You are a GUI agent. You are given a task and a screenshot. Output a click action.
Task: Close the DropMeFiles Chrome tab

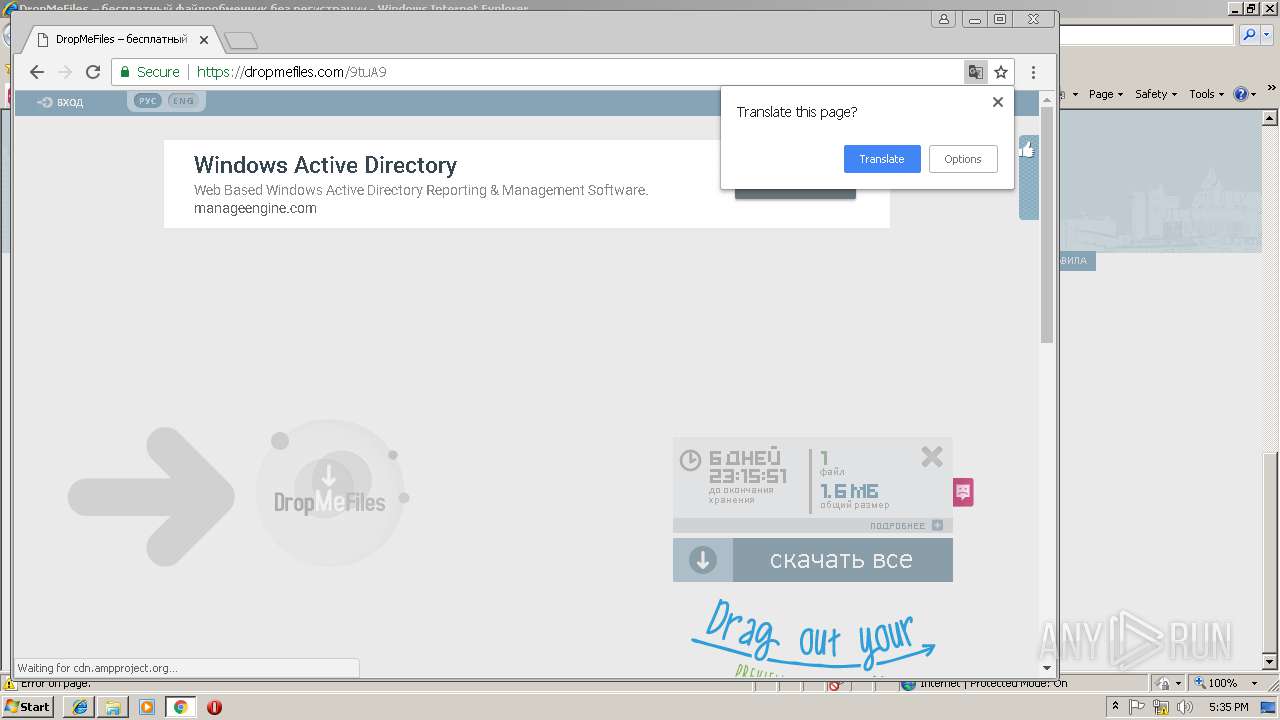204,40
